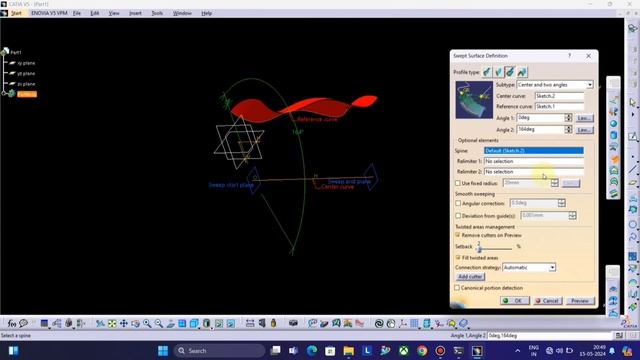Open the Measure Between tool
The width and height of the screenshot is (640, 360).
[x=250, y=324]
